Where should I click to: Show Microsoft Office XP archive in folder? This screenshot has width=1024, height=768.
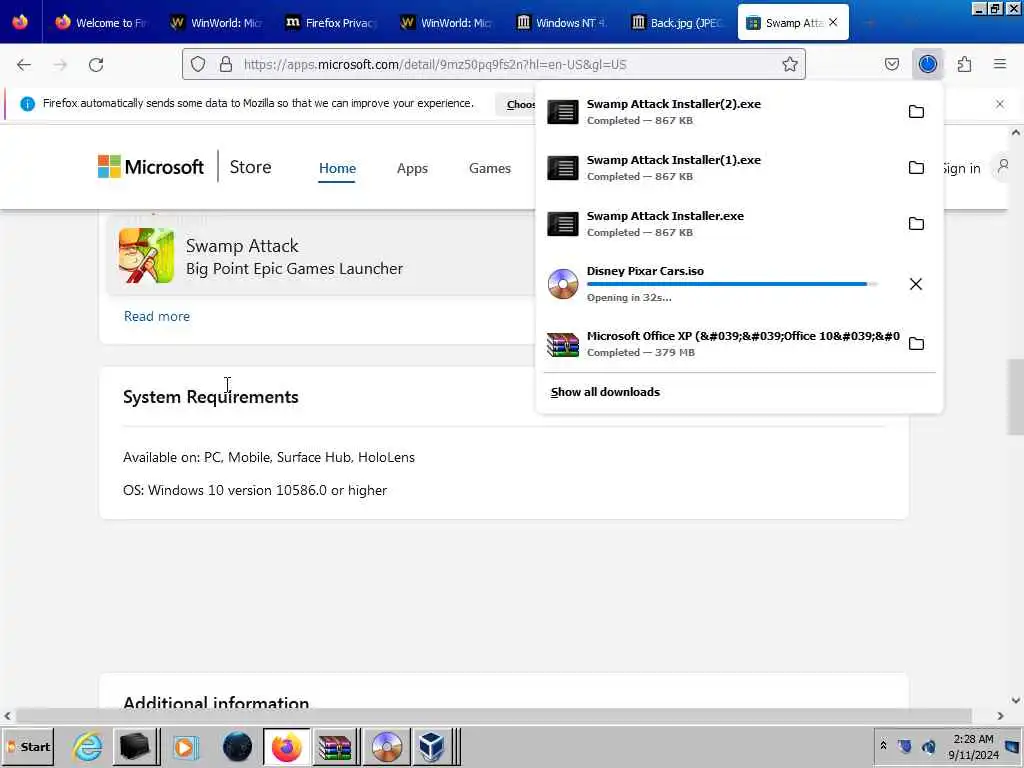click(916, 344)
